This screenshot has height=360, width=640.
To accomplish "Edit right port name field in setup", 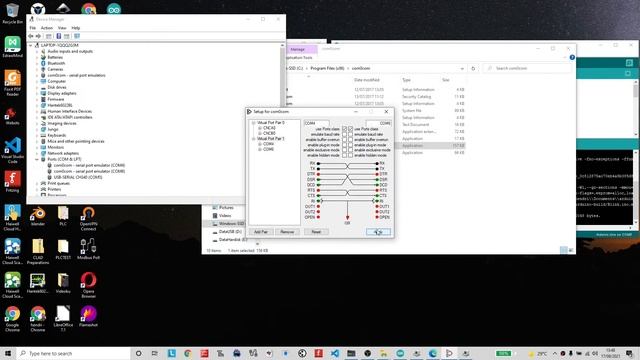I will point(378,123).
